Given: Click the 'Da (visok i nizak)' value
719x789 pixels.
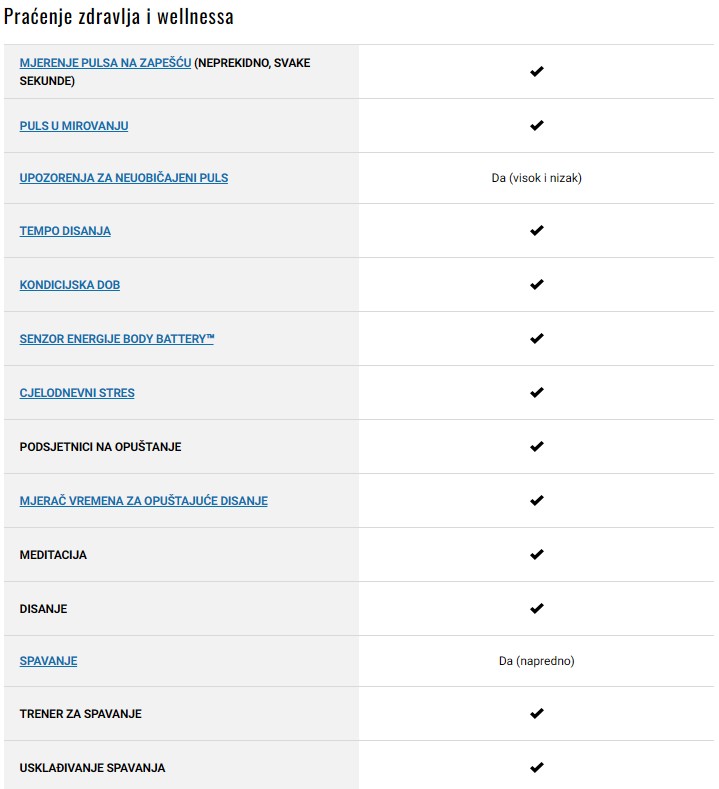Looking at the screenshot, I should 537,178.
